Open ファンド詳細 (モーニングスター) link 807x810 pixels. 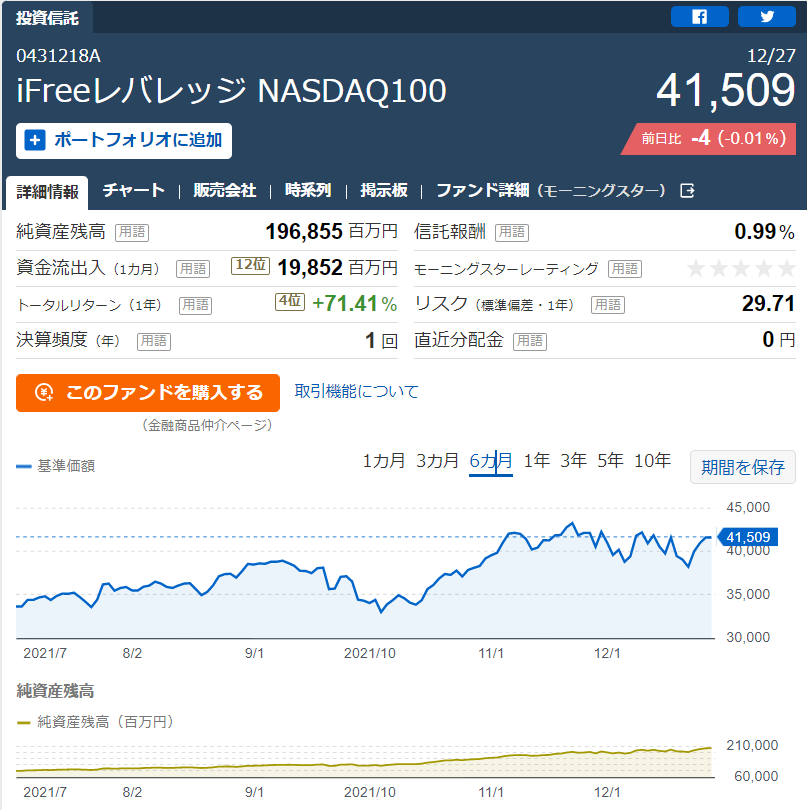point(551,190)
